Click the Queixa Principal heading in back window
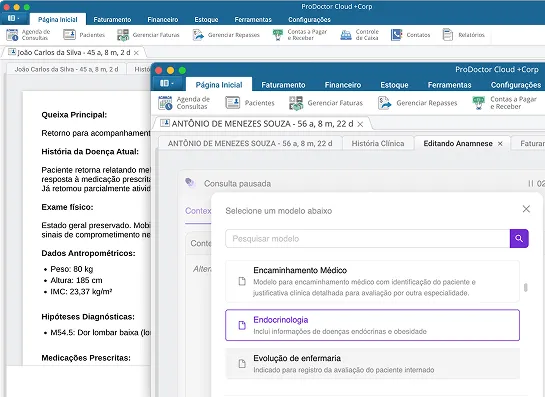The width and height of the screenshot is (545, 397). pos(74,115)
